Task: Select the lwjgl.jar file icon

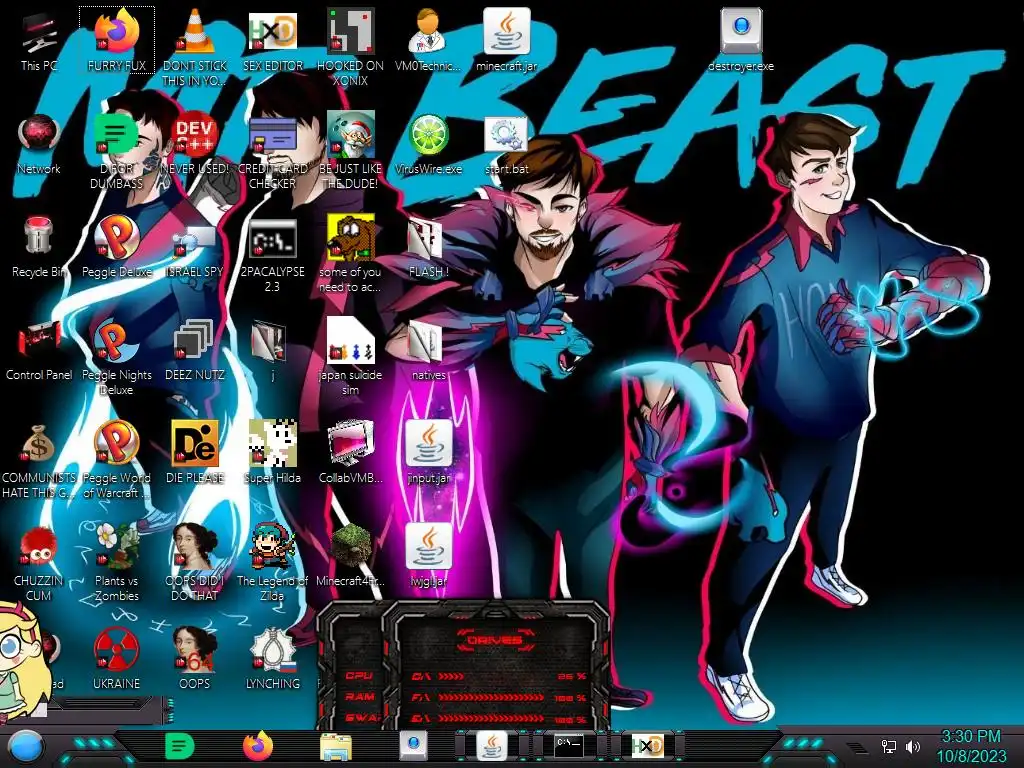Action: point(428,556)
